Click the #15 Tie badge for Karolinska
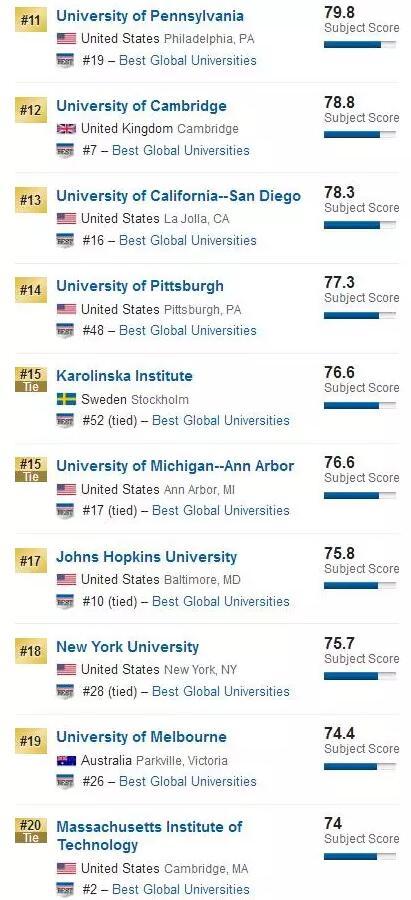The image size is (411, 900). 31,379
